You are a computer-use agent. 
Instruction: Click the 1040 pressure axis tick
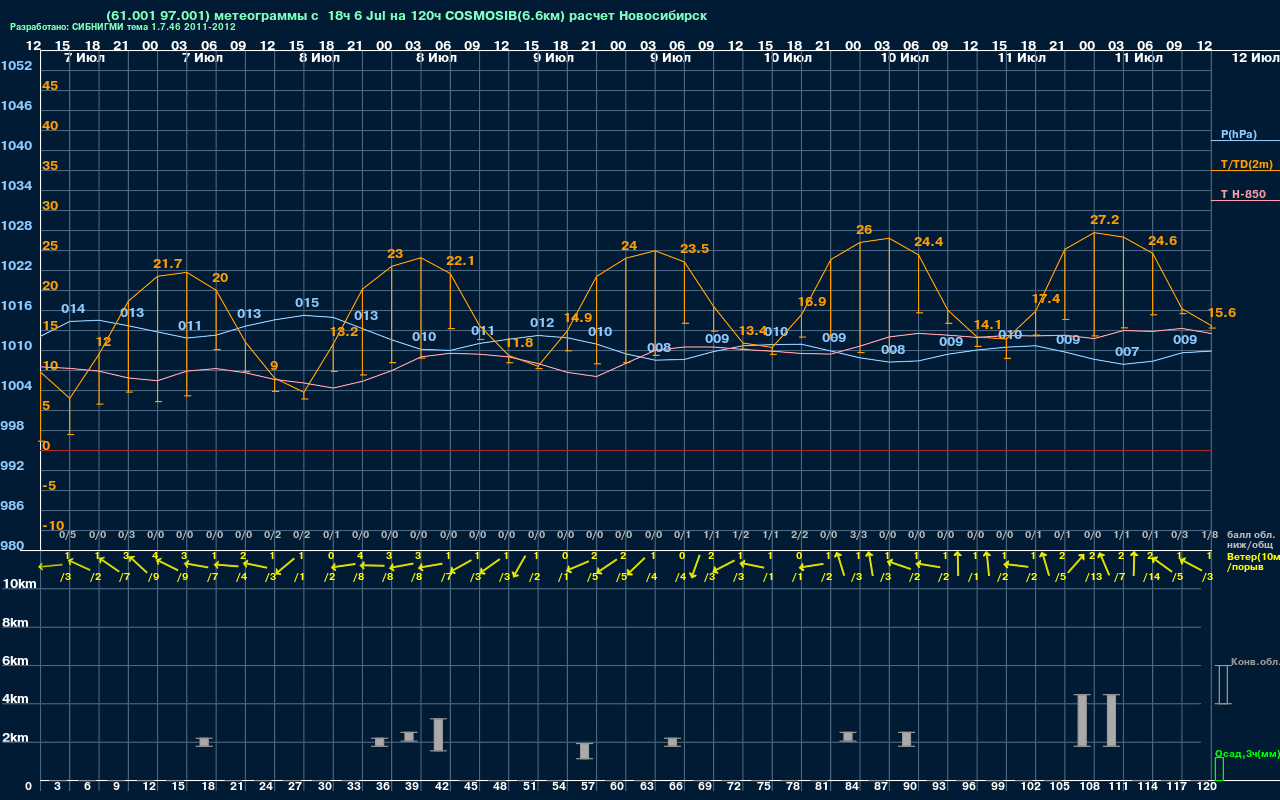coord(16,146)
